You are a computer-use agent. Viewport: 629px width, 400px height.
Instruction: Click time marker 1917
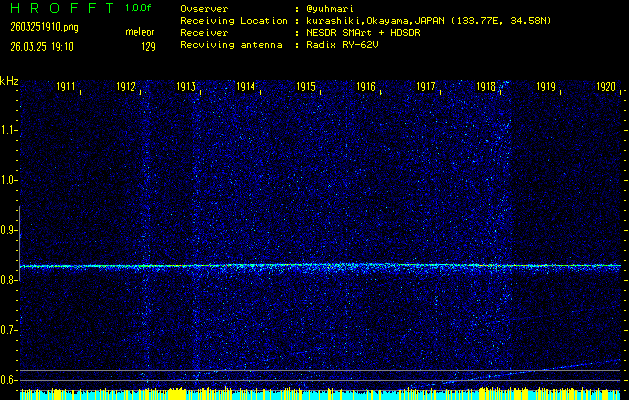[x=425, y=86]
